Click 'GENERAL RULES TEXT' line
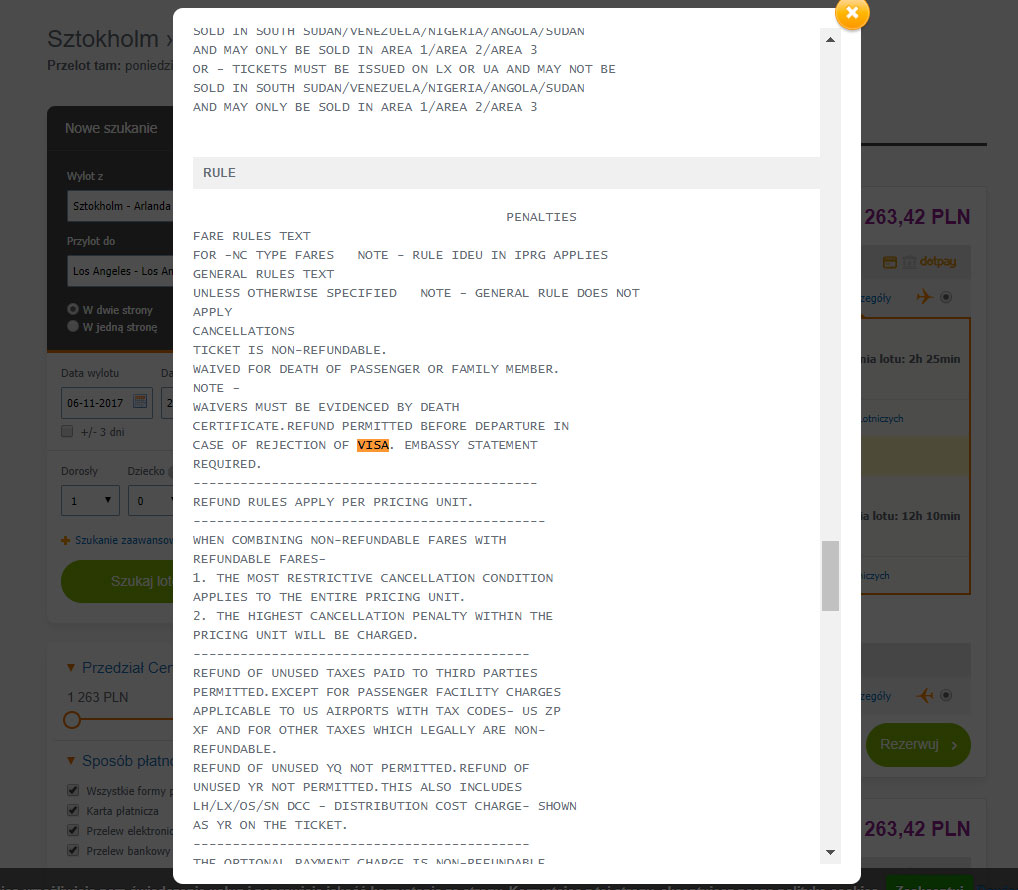This screenshot has height=890, width=1018. click(x=264, y=274)
